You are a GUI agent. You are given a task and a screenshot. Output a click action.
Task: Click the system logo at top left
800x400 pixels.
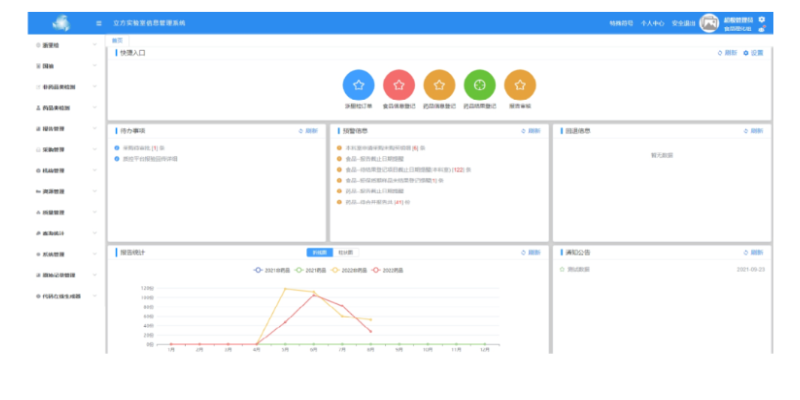point(61,22)
